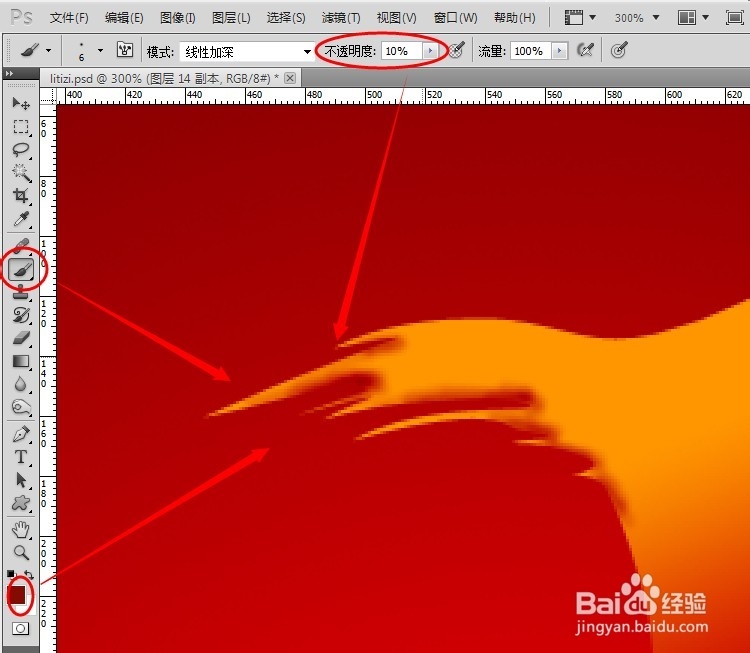
Task: Open the 图层(L) menu
Action: [x=231, y=18]
